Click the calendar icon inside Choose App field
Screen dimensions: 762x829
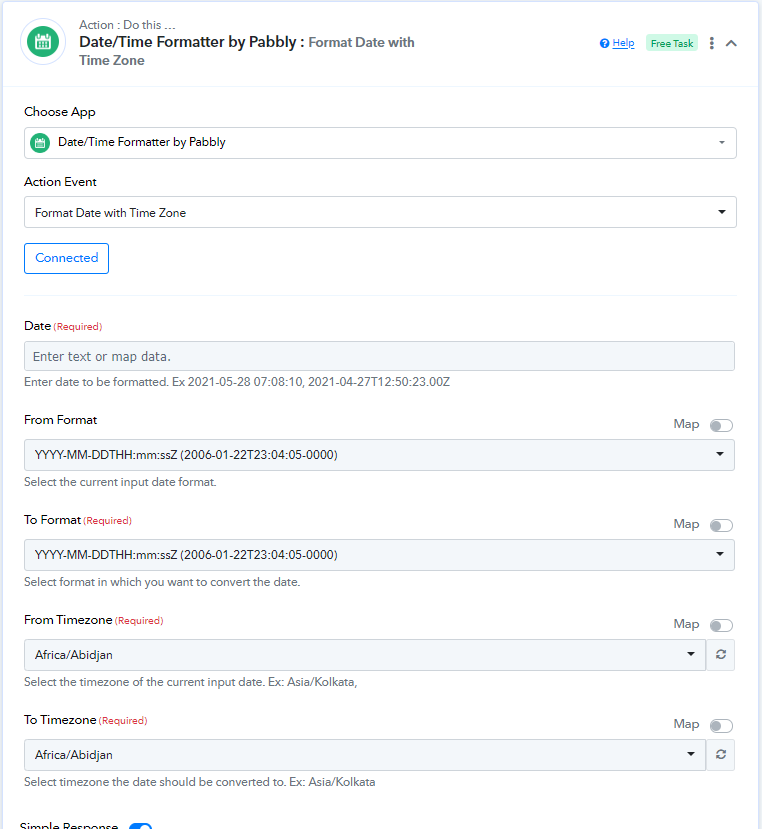[40, 143]
